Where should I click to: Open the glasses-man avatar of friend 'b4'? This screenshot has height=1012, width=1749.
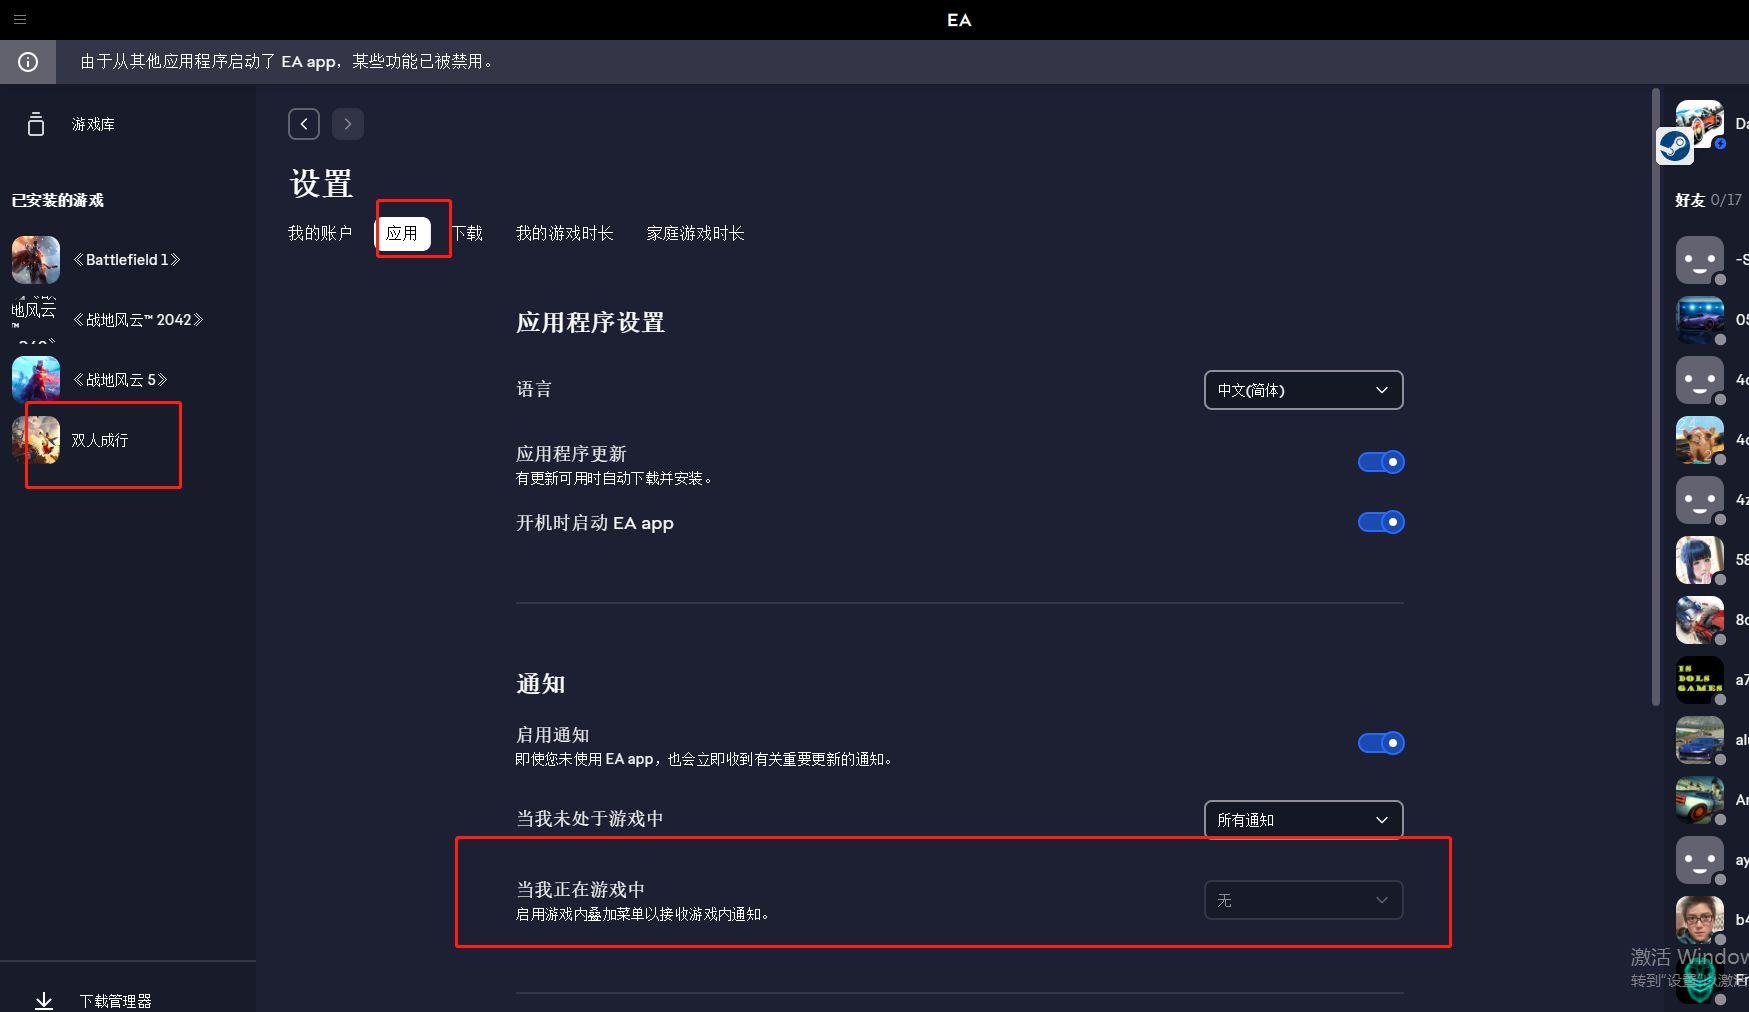[1700, 920]
